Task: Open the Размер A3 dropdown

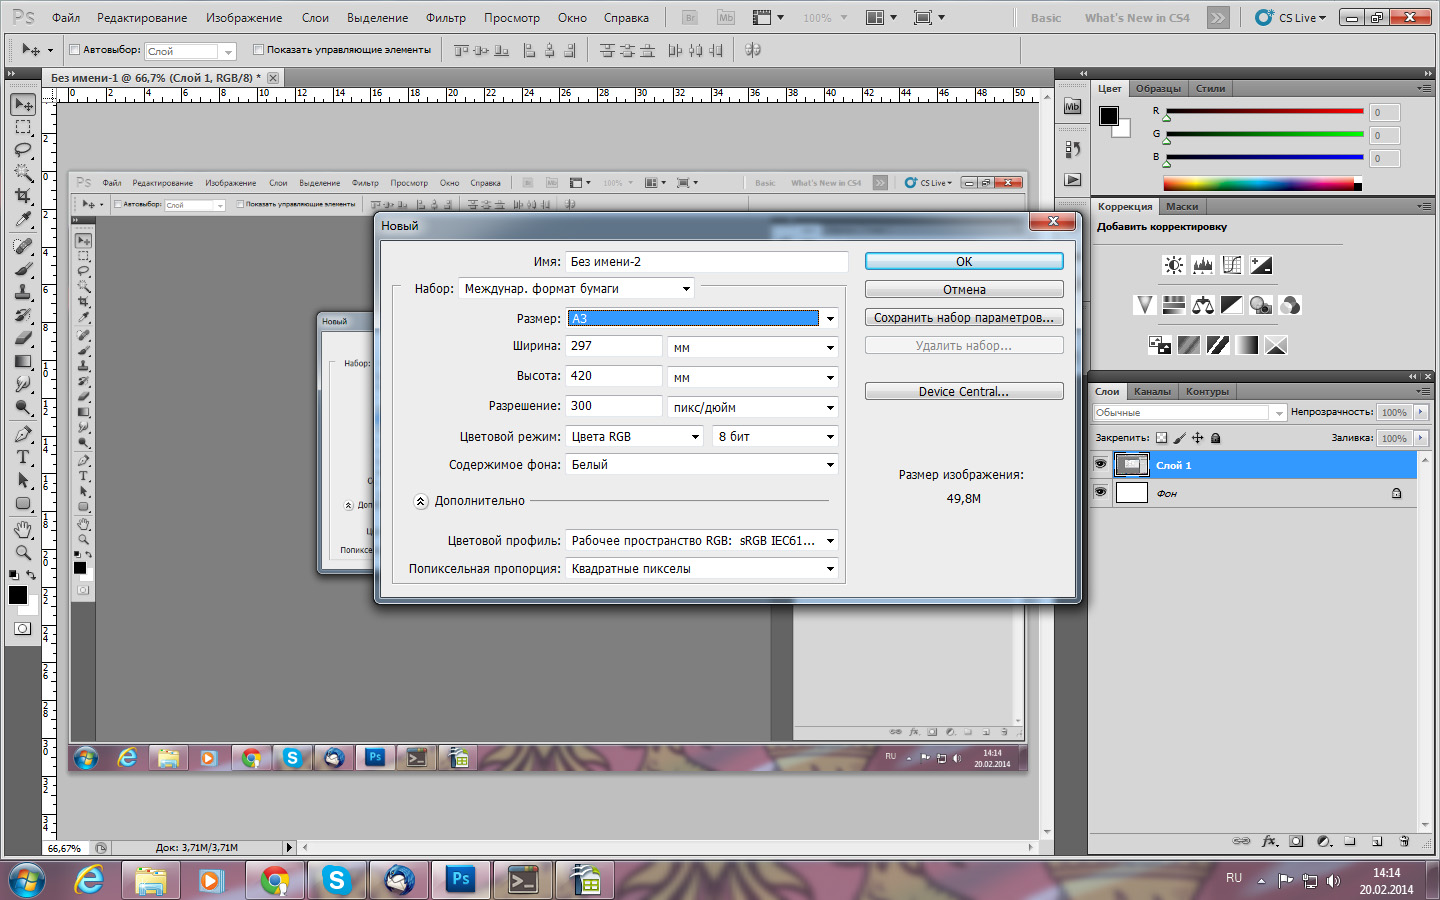Action: [x=702, y=318]
